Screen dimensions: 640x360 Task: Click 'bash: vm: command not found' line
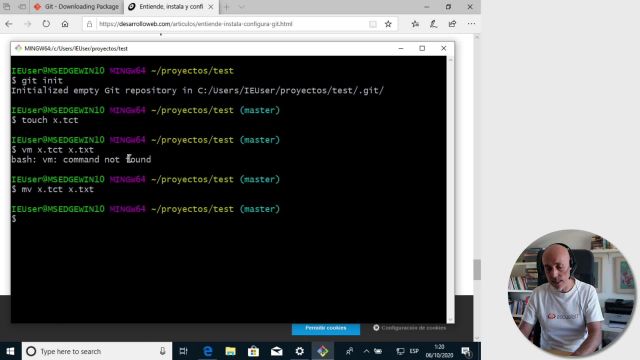(x=81, y=160)
